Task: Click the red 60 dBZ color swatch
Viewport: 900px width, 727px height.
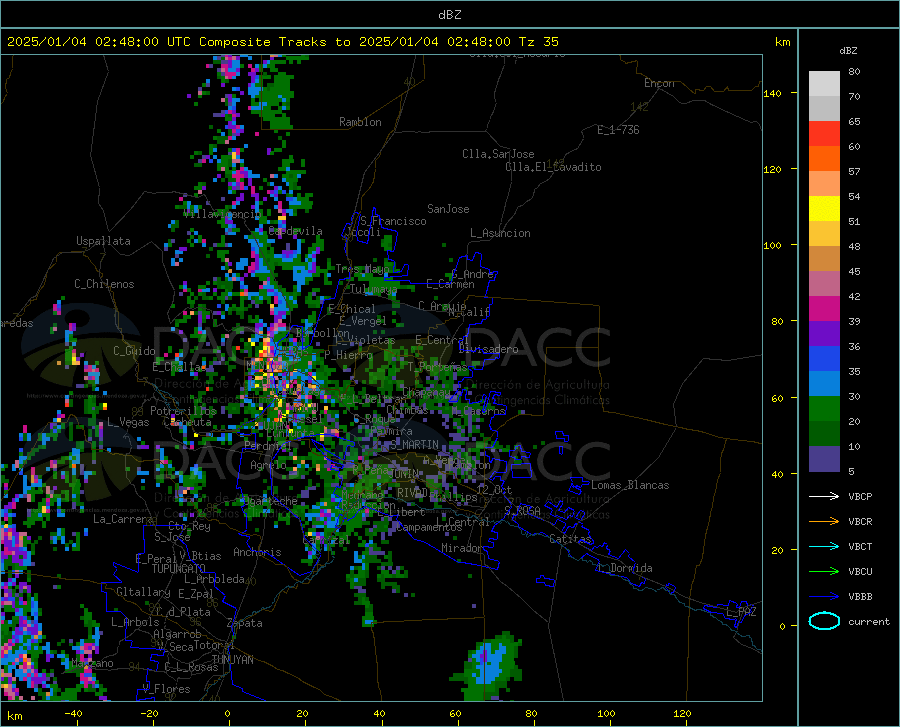Action: tap(824, 134)
